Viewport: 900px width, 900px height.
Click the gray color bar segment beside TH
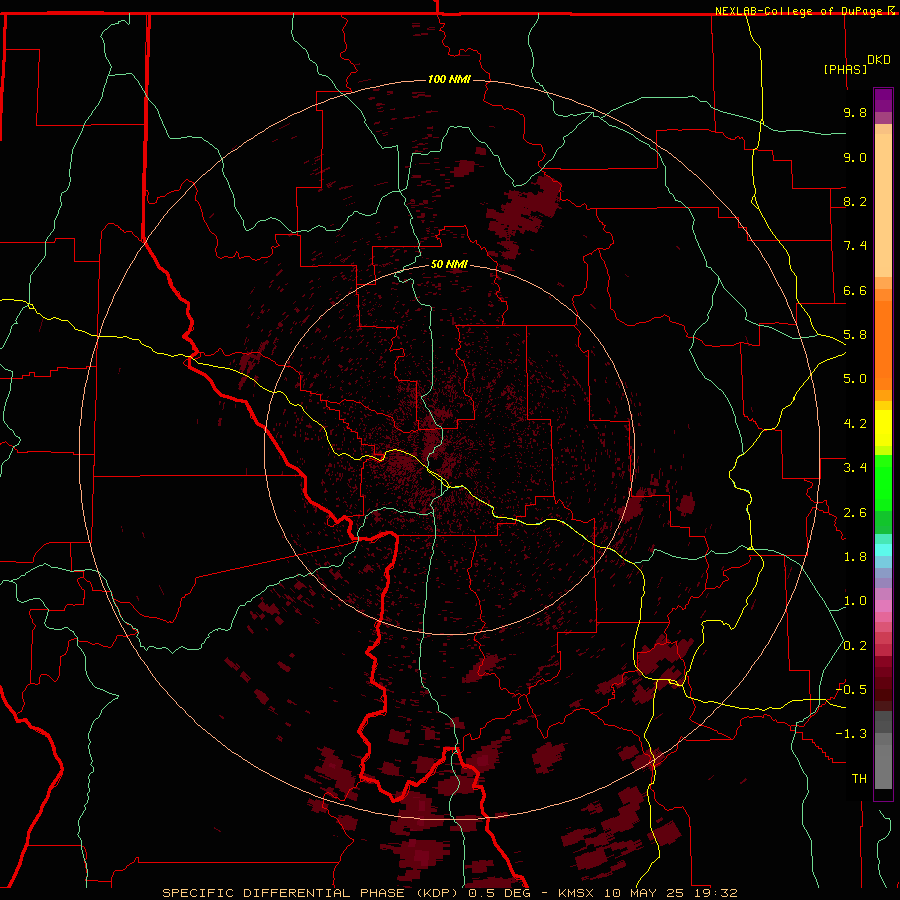[x=883, y=767]
